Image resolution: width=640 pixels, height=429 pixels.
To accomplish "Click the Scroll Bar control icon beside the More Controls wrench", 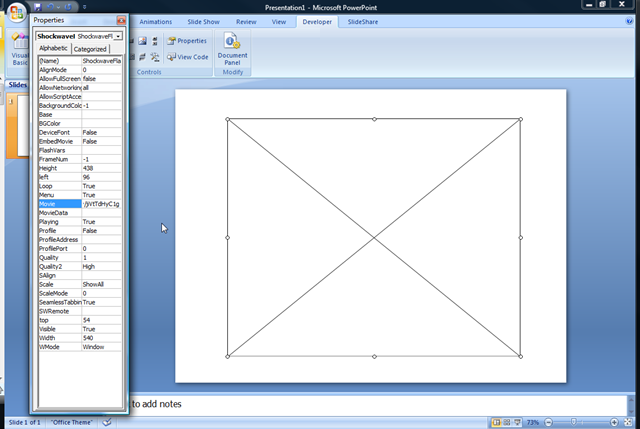I will pyautogui.click(x=155, y=41).
